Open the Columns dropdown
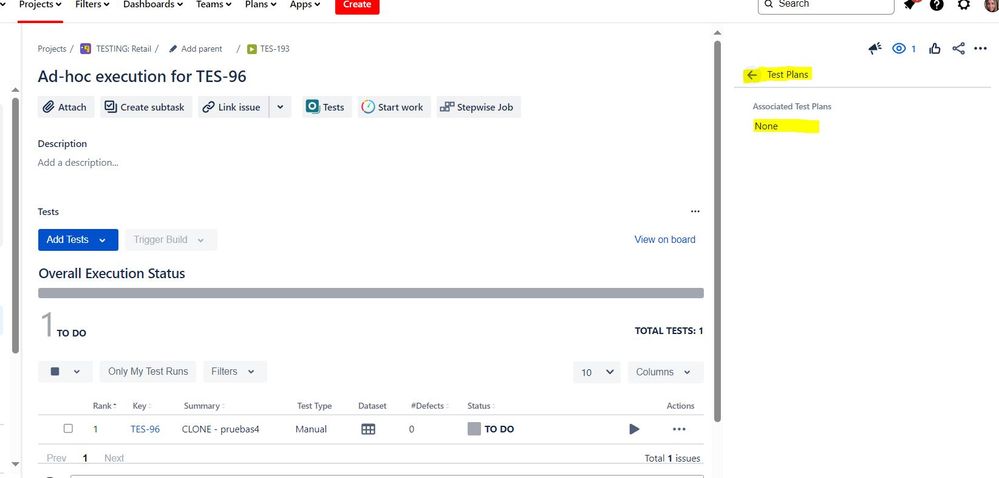Screen dimensions: 999x478 click(666, 372)
